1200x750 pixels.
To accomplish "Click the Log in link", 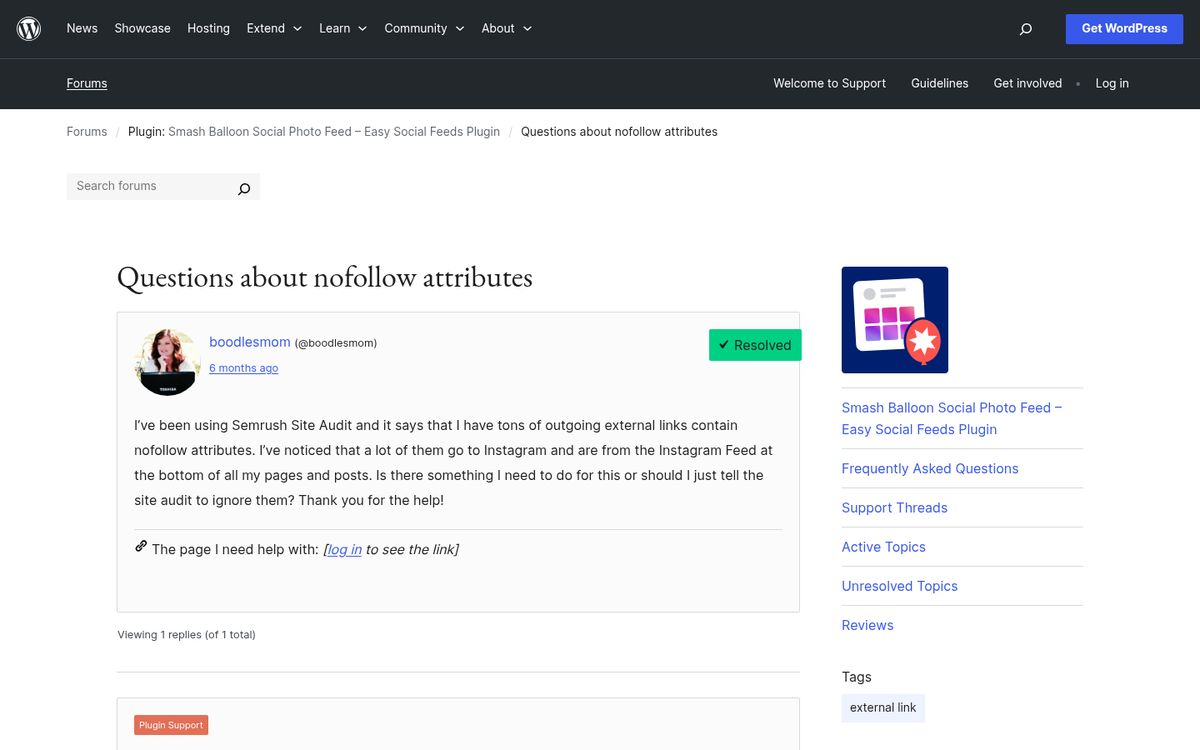I will point(1112,83).
